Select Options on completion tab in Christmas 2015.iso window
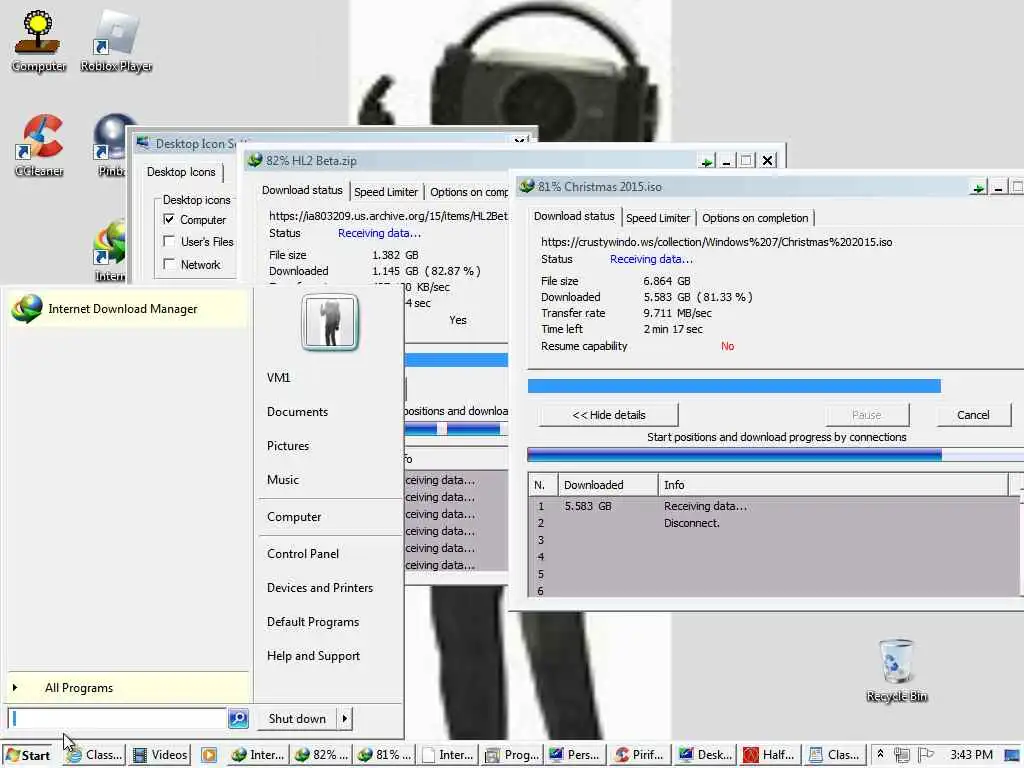Screen dimensions: 1024x768 tap(755, 218)
